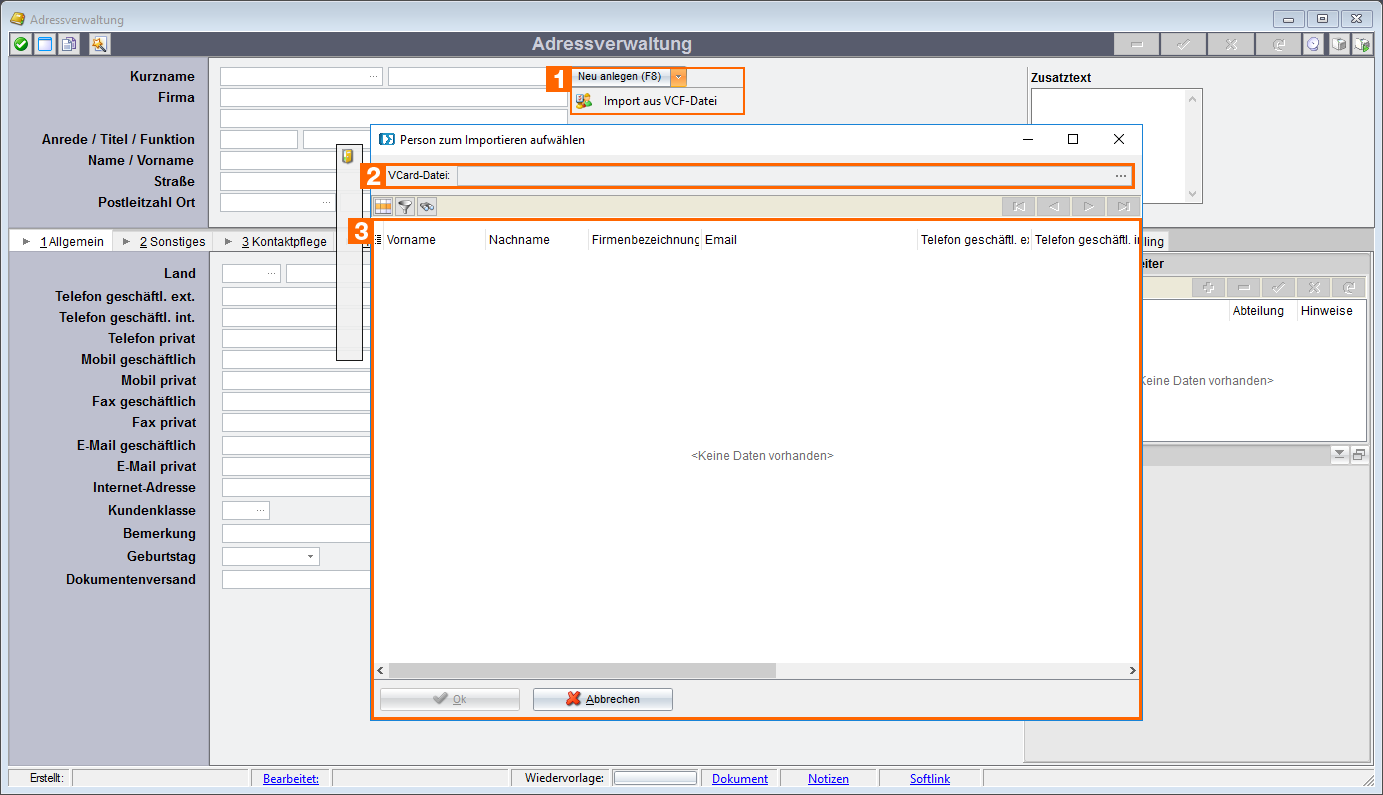Browse for a VCard-Datei using the ellipsis
Viewport: 1383px width, 795px height.
click(1122, 176)
